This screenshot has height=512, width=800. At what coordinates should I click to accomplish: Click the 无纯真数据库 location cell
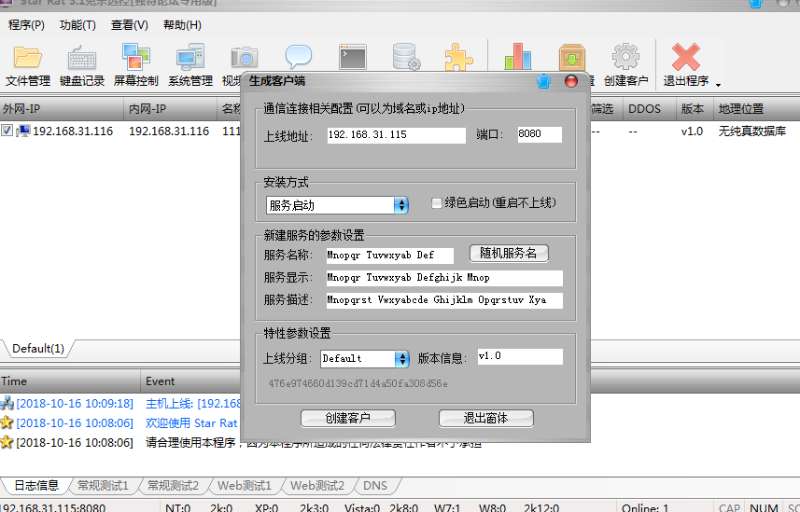[x=752, y=131]
